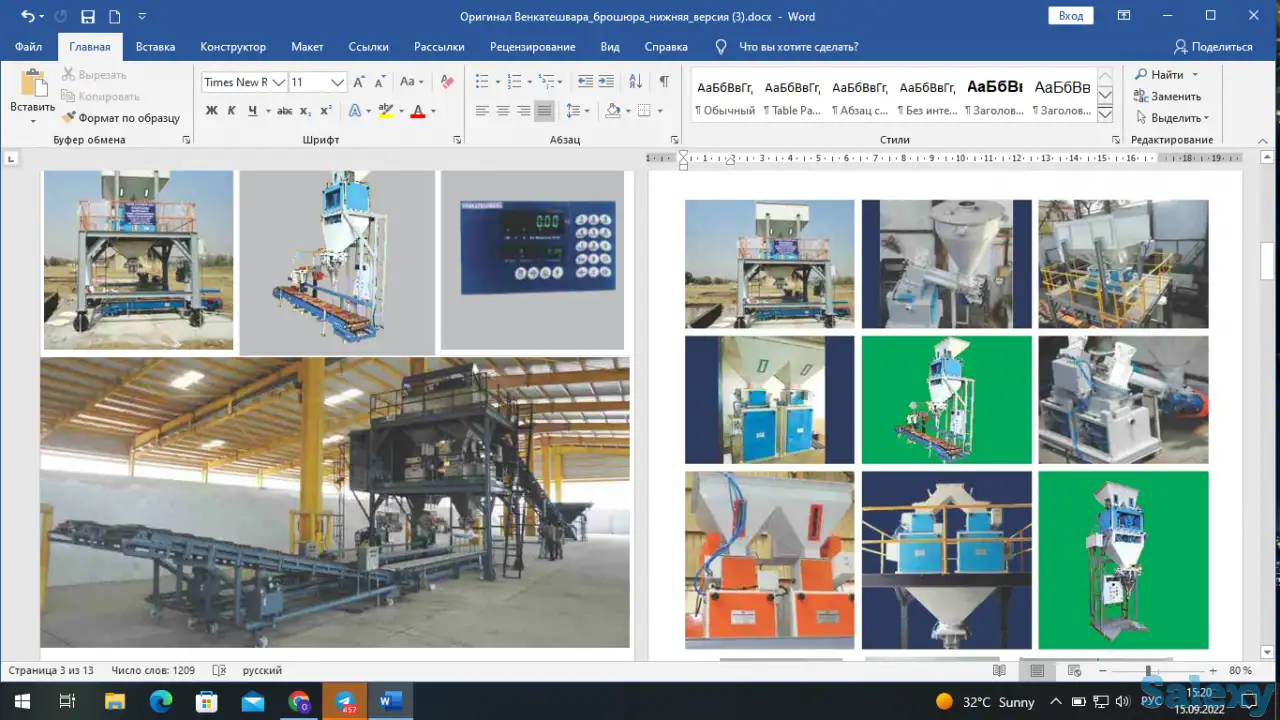Screen dimensions: 1280x720
Task: Open the font size dropdown
Action: (x=337, y=82)
